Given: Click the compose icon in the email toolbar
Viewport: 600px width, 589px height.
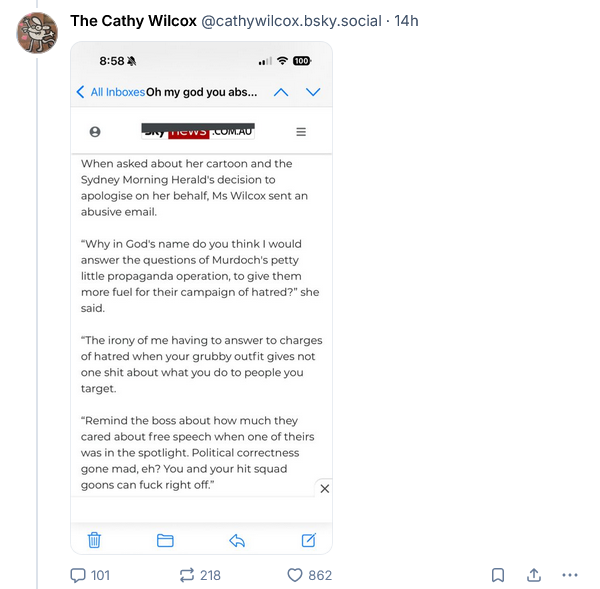Looking at the screenshot, I should 309,540.
